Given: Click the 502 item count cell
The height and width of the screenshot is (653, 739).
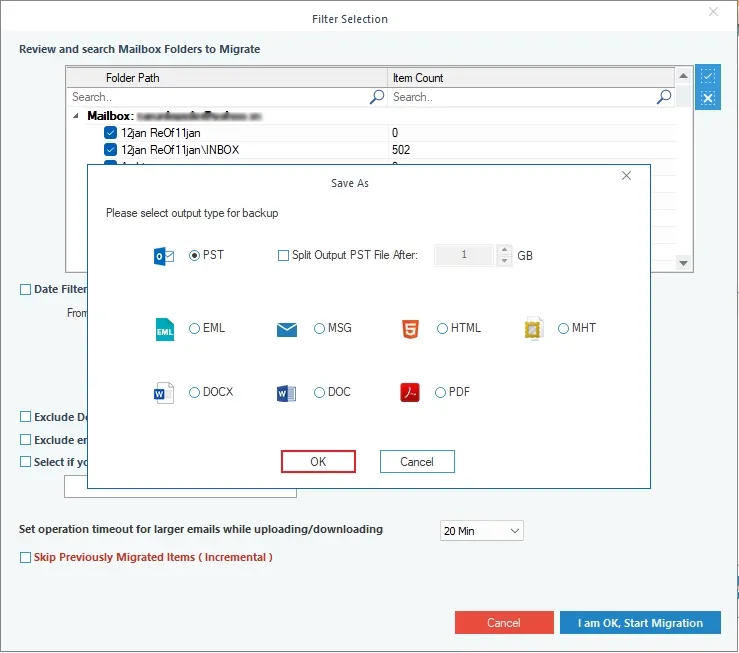Looking at the screenshot, I should (x=532, y=150).
